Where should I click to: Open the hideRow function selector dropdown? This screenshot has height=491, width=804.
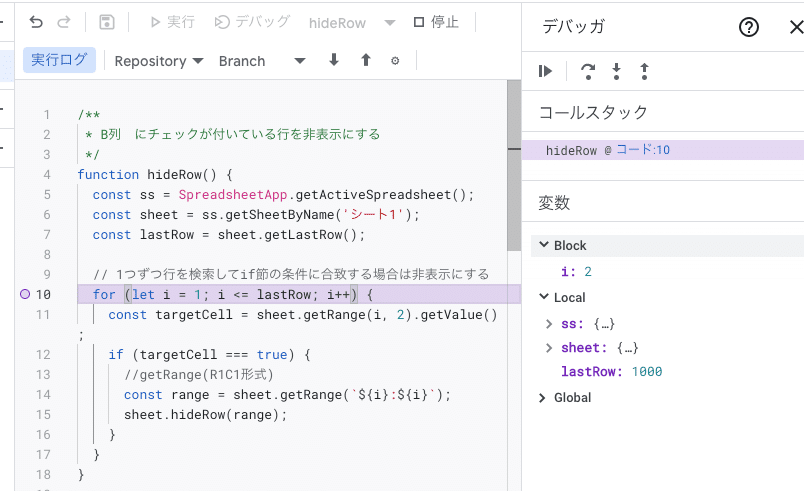click(x=352, y=23)
